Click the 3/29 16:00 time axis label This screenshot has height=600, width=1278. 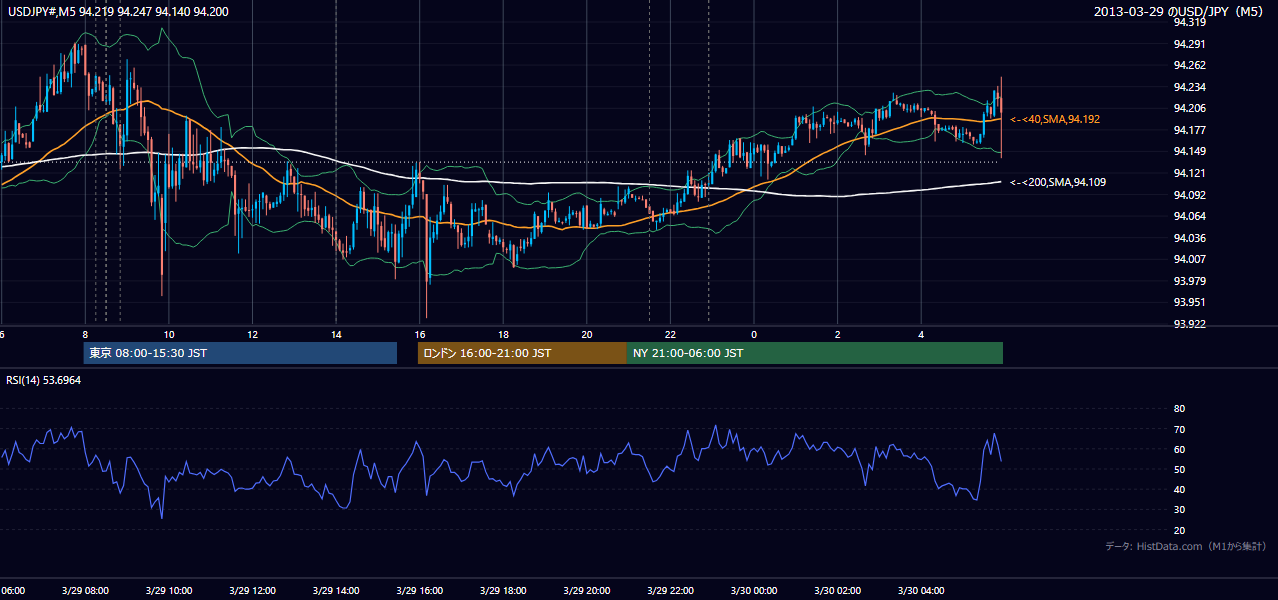(420, 590)
